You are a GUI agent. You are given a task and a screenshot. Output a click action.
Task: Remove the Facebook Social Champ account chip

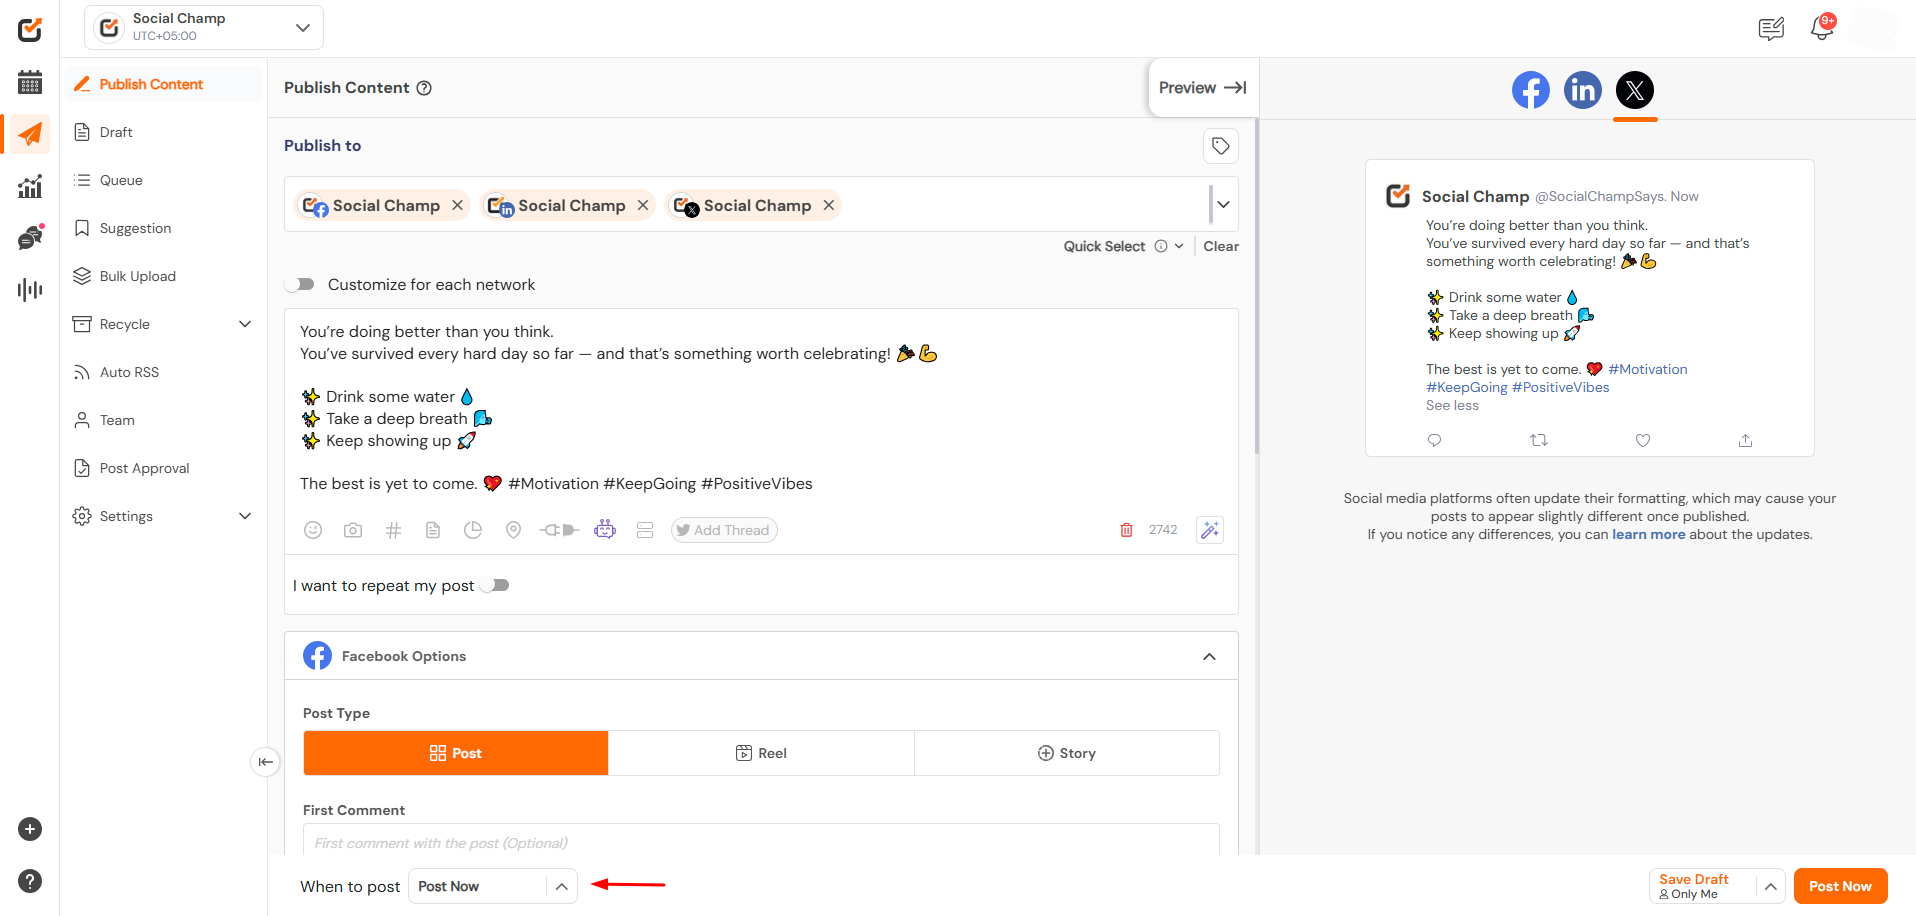[x=457, y=205]
